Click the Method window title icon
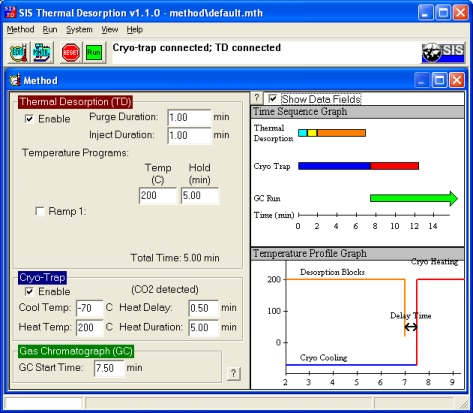Image resolution: width=473 pixels, height=413 pixels. coord(15,80)
